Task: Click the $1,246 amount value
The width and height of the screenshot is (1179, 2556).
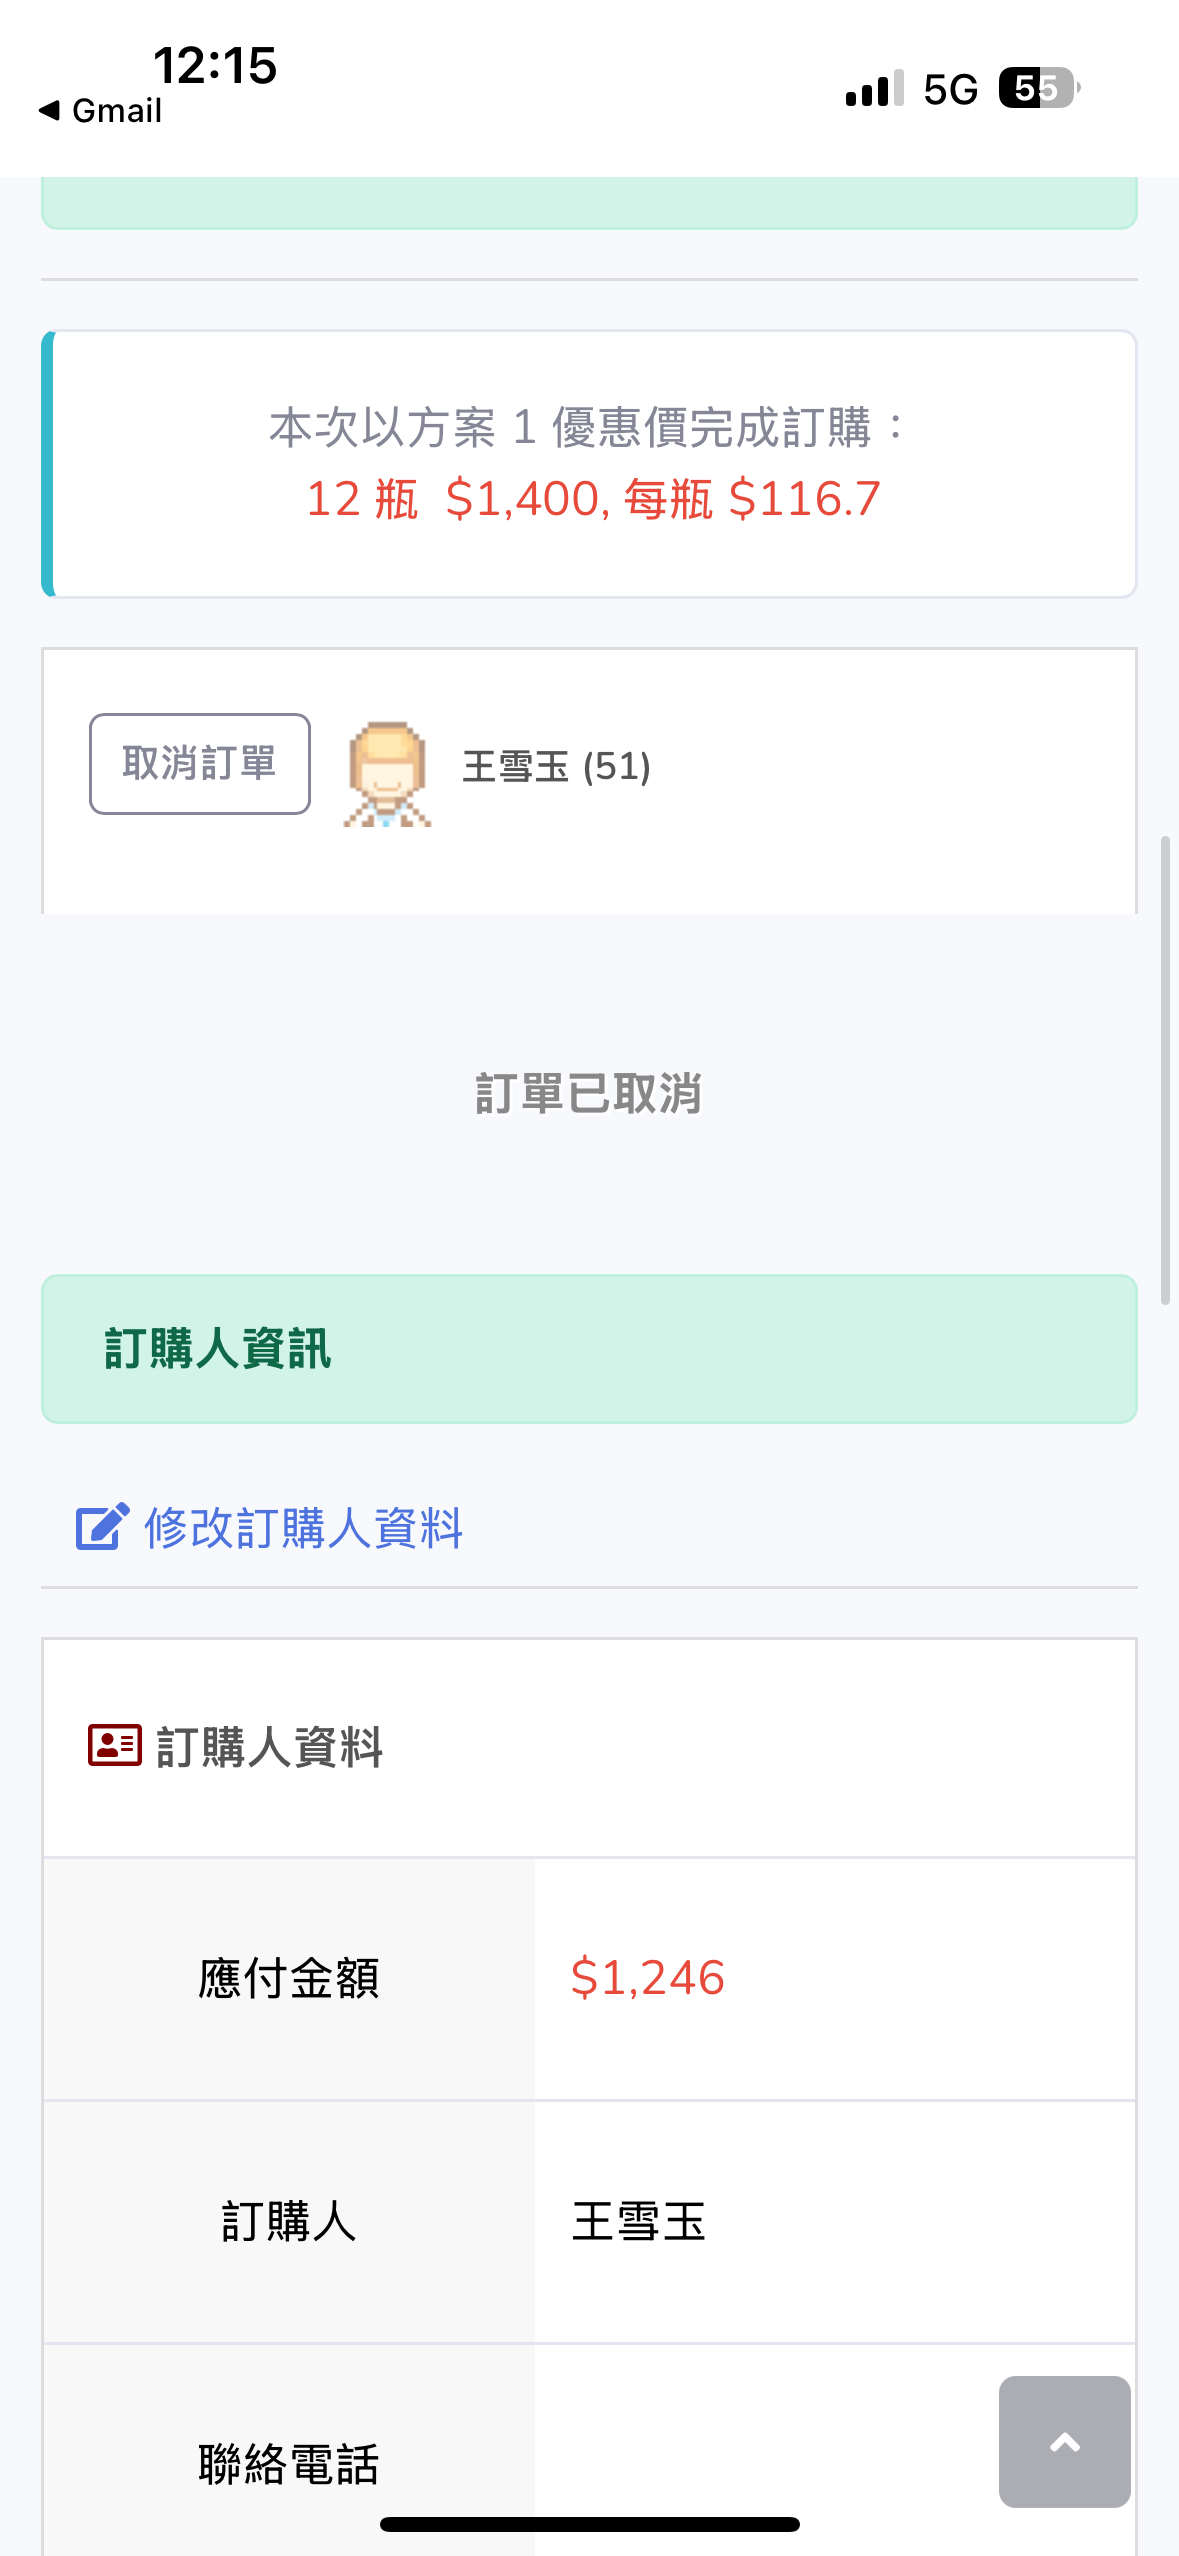Action: click(x=647, y=1978)
